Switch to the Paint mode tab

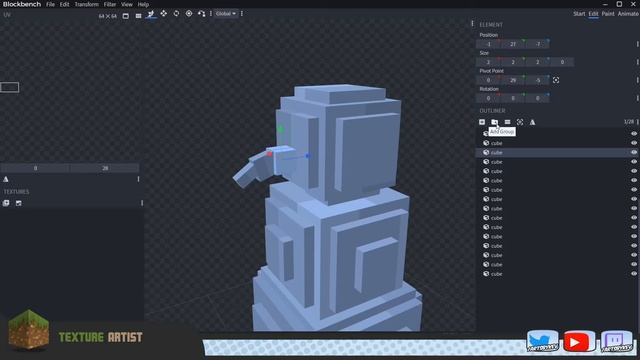point(608,14)
